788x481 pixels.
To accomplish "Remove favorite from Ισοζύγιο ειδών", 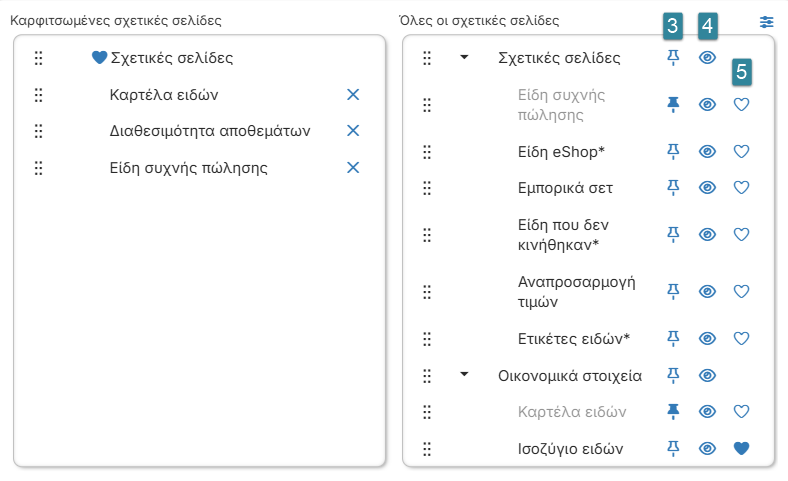I will coord(741,448).
